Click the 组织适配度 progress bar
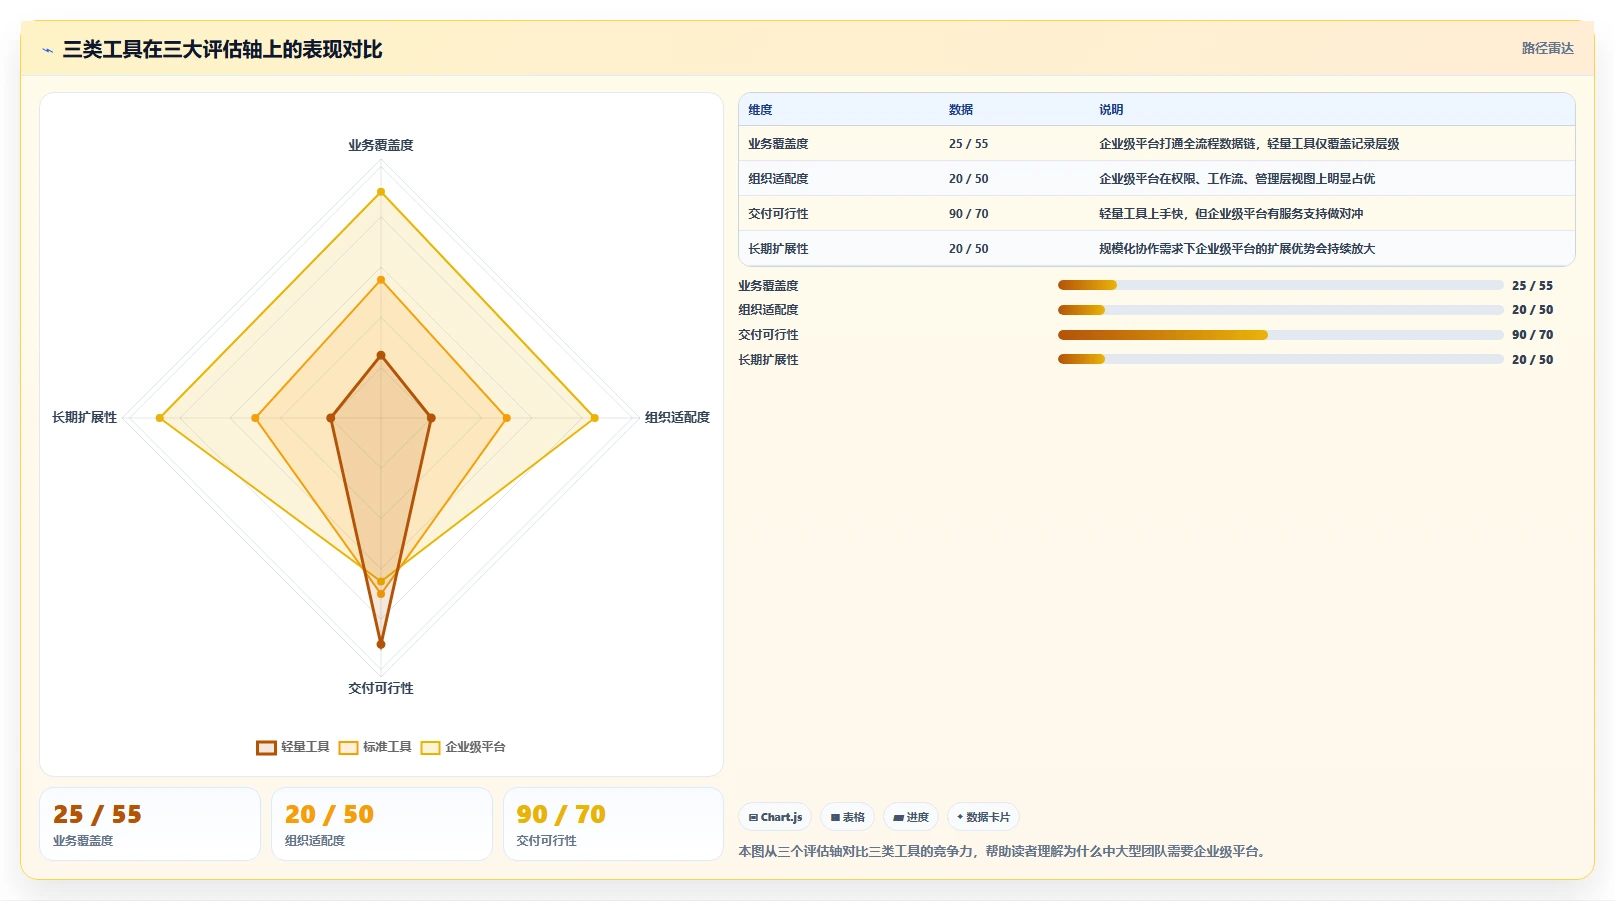The width and height of the screenshot is (1615, 901). point(1280,310)
